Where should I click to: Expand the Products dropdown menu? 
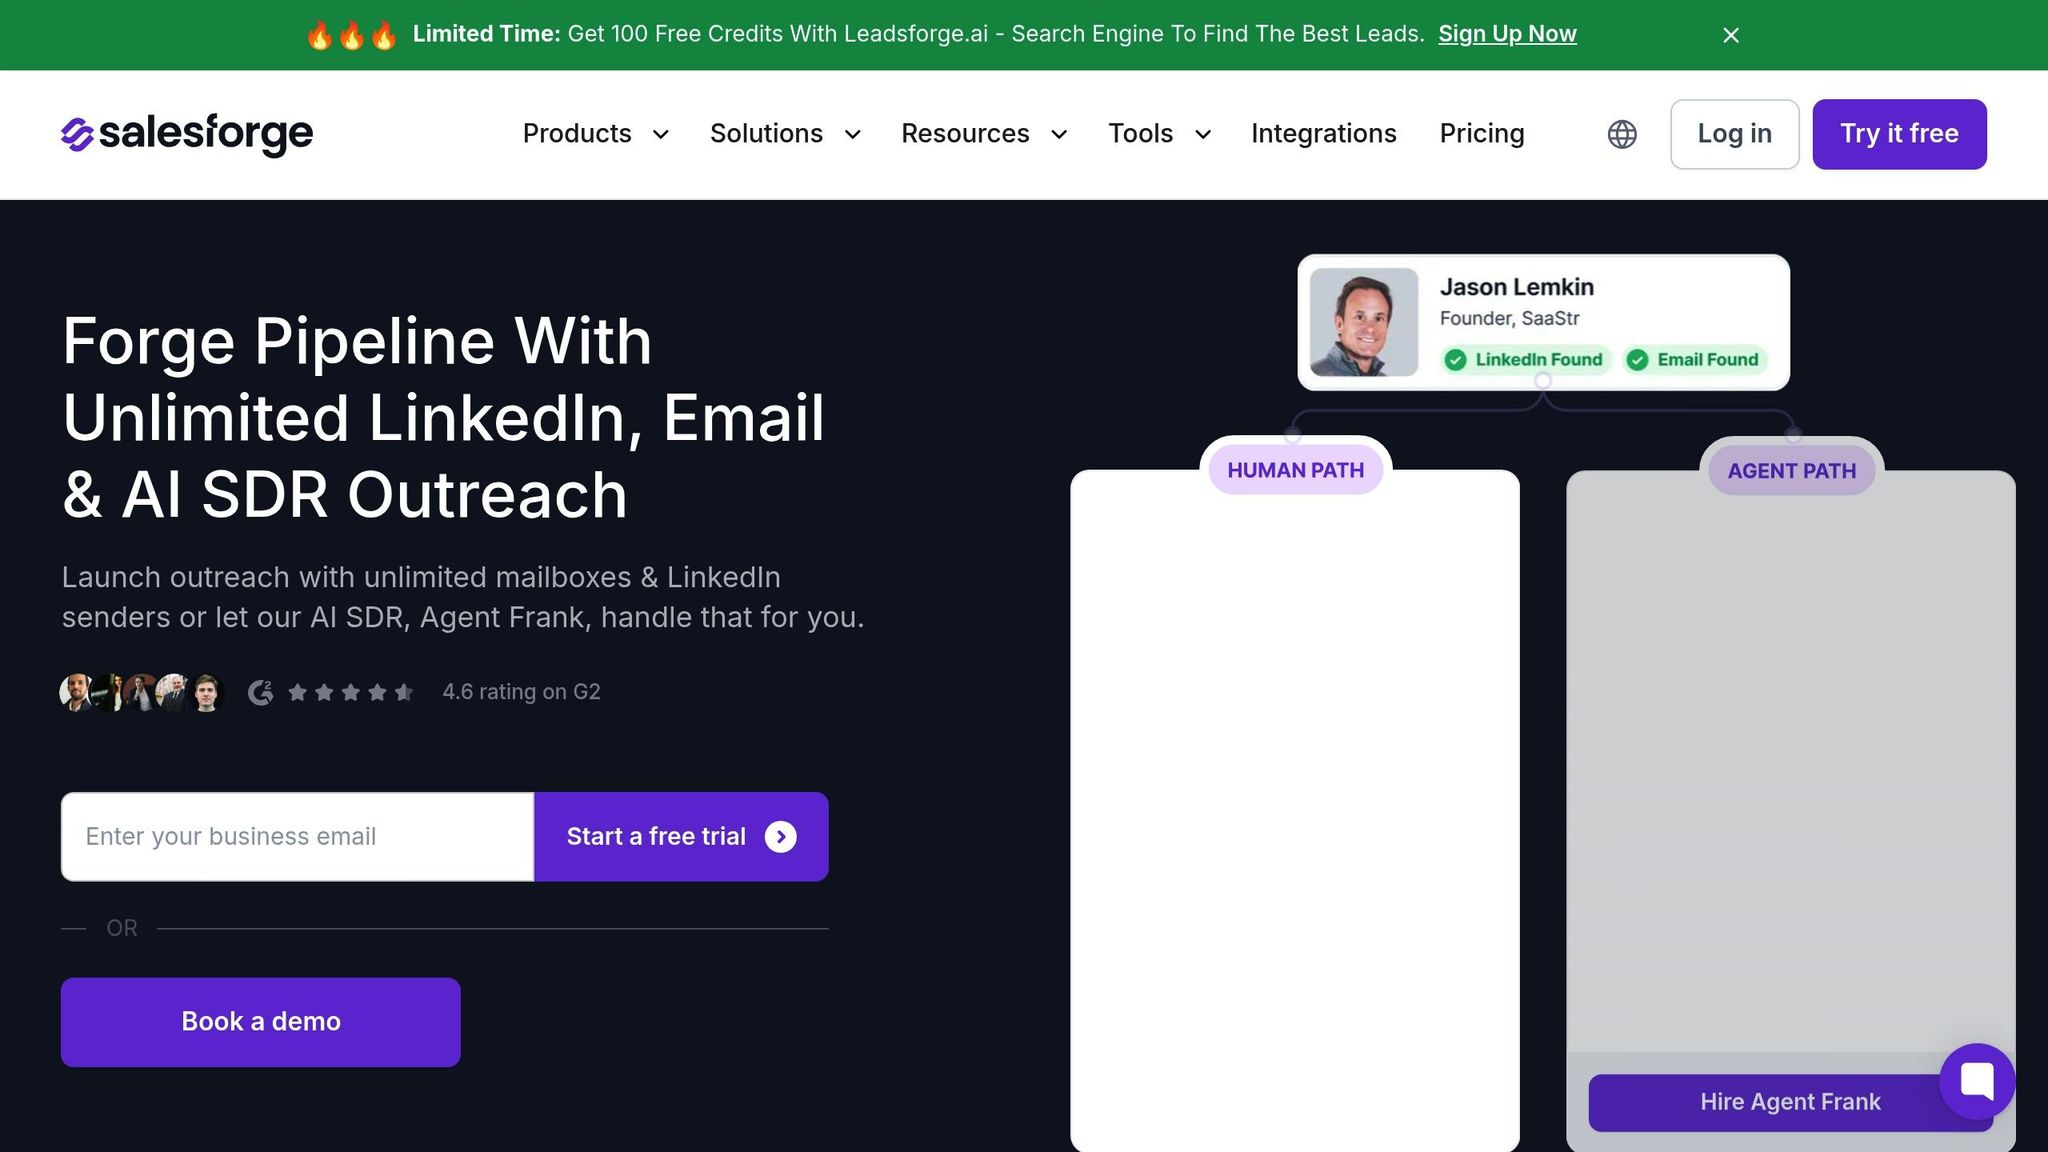(x=596, y=134)
